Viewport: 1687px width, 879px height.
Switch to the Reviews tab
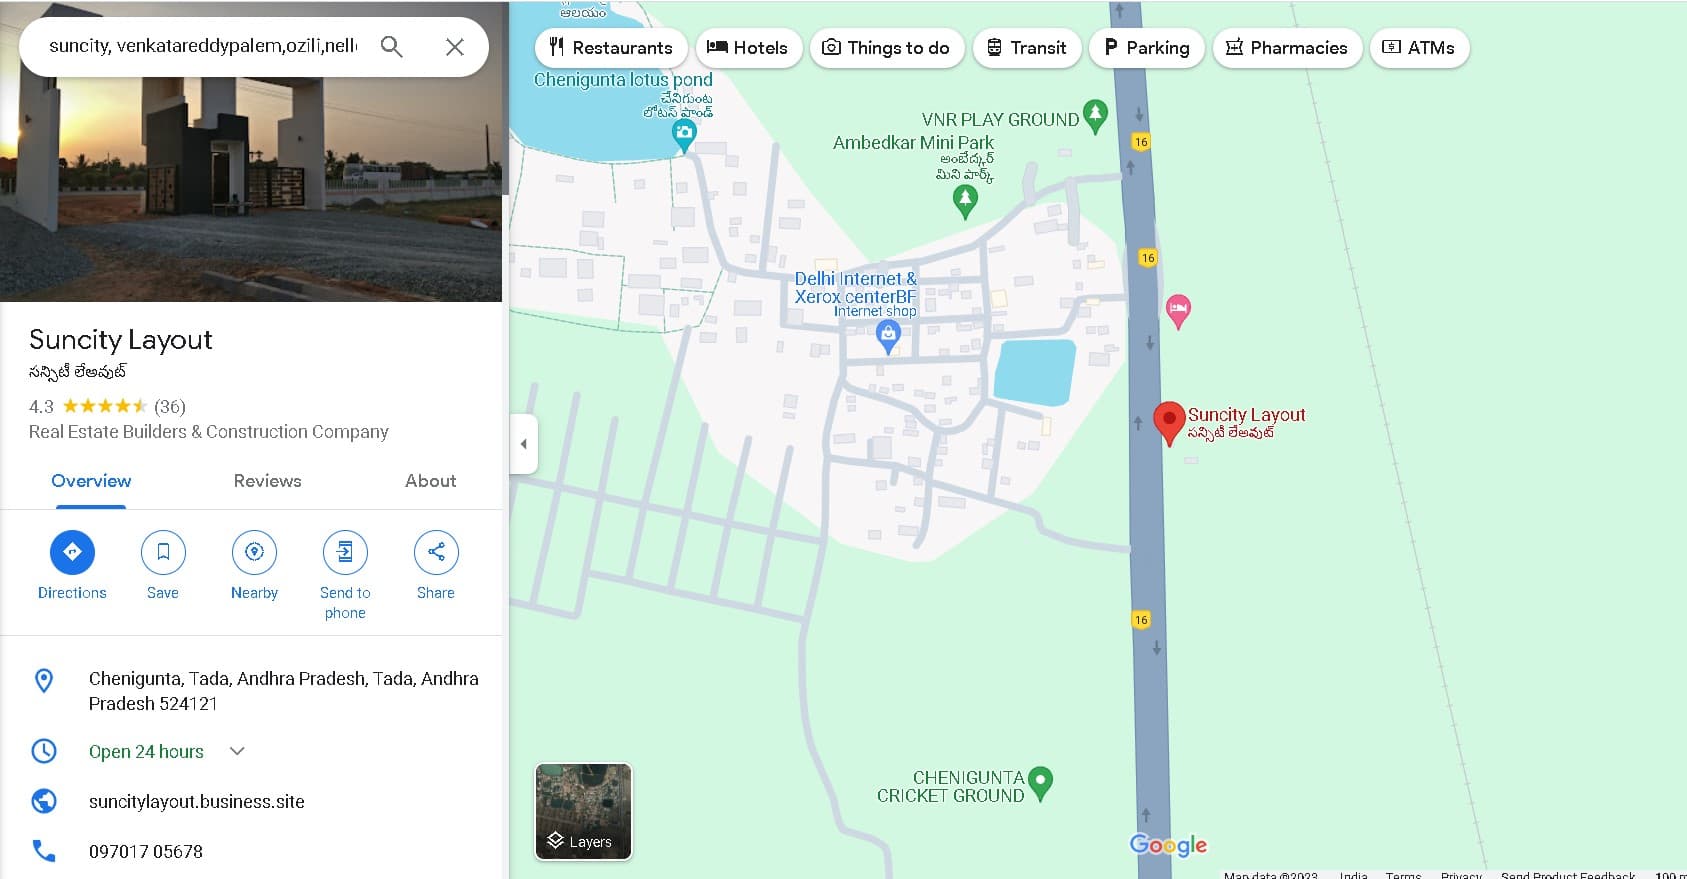coord(267,481)
